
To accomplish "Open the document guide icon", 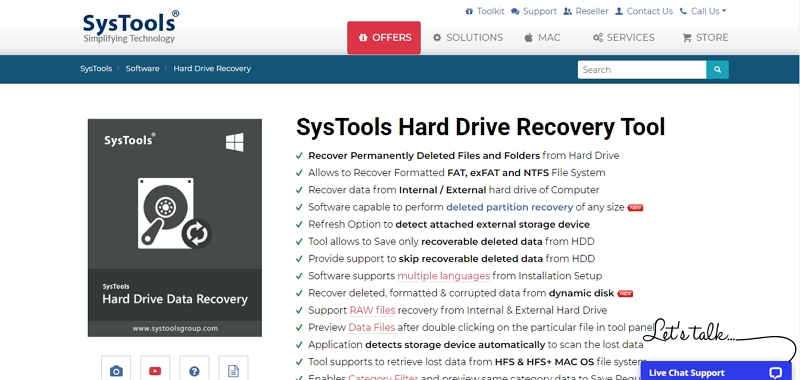I will pyautogui.click(x=233, y=369).
